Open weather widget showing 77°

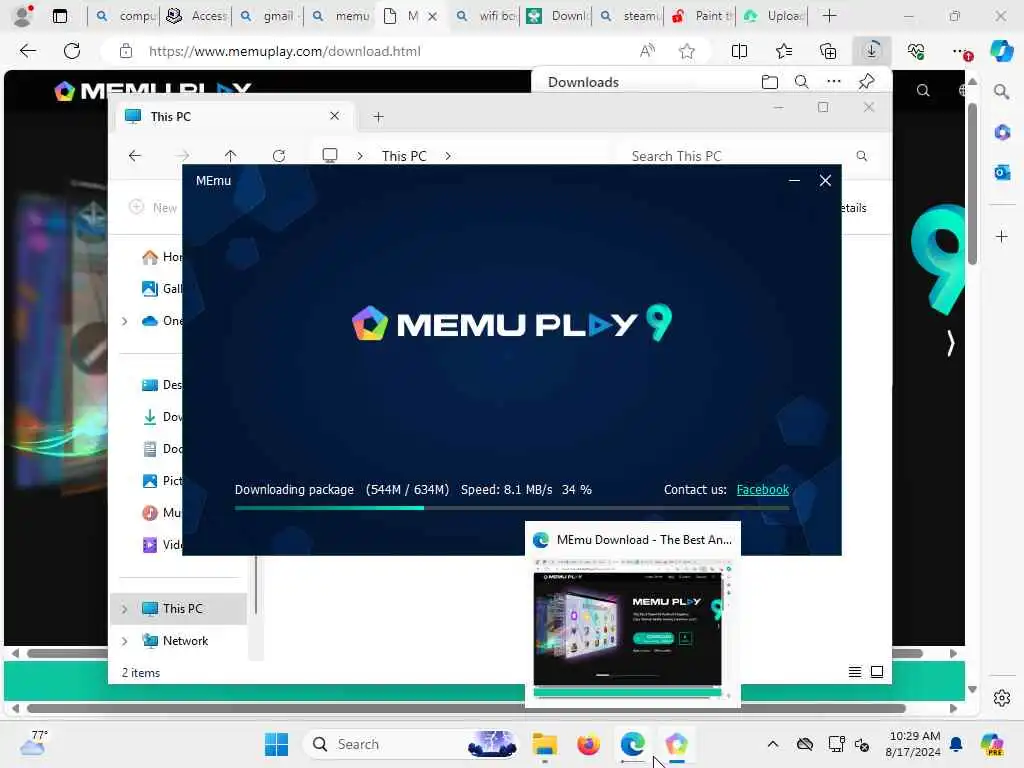tap(34, 743)
